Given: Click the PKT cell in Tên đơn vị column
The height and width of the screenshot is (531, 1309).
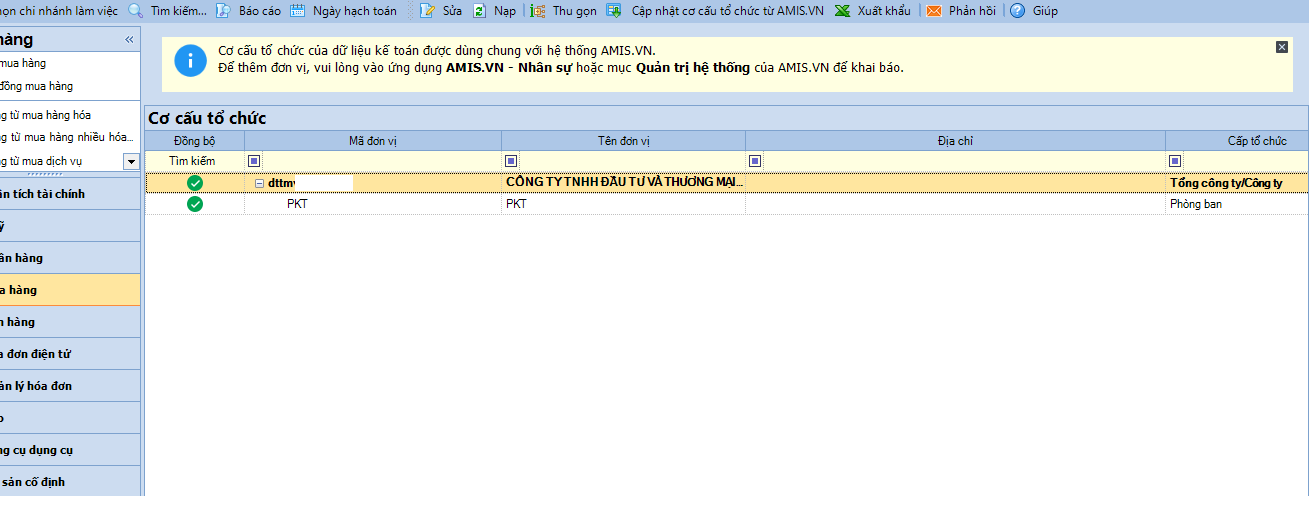Looking at the screenshot, I should pyautogui.click(x=624, y=204).
